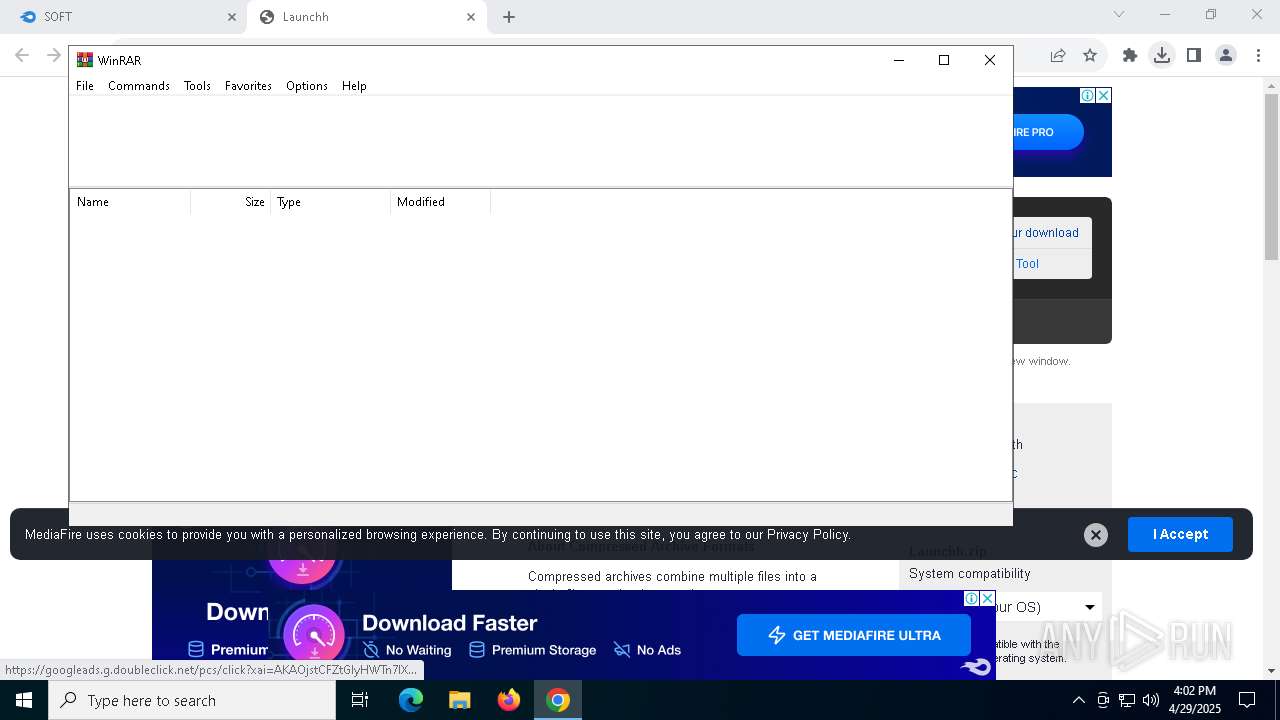Viewport: 1280px width, 720px height.
Task: Open the WinRAR Tools menu
Action: click(197, 86)
